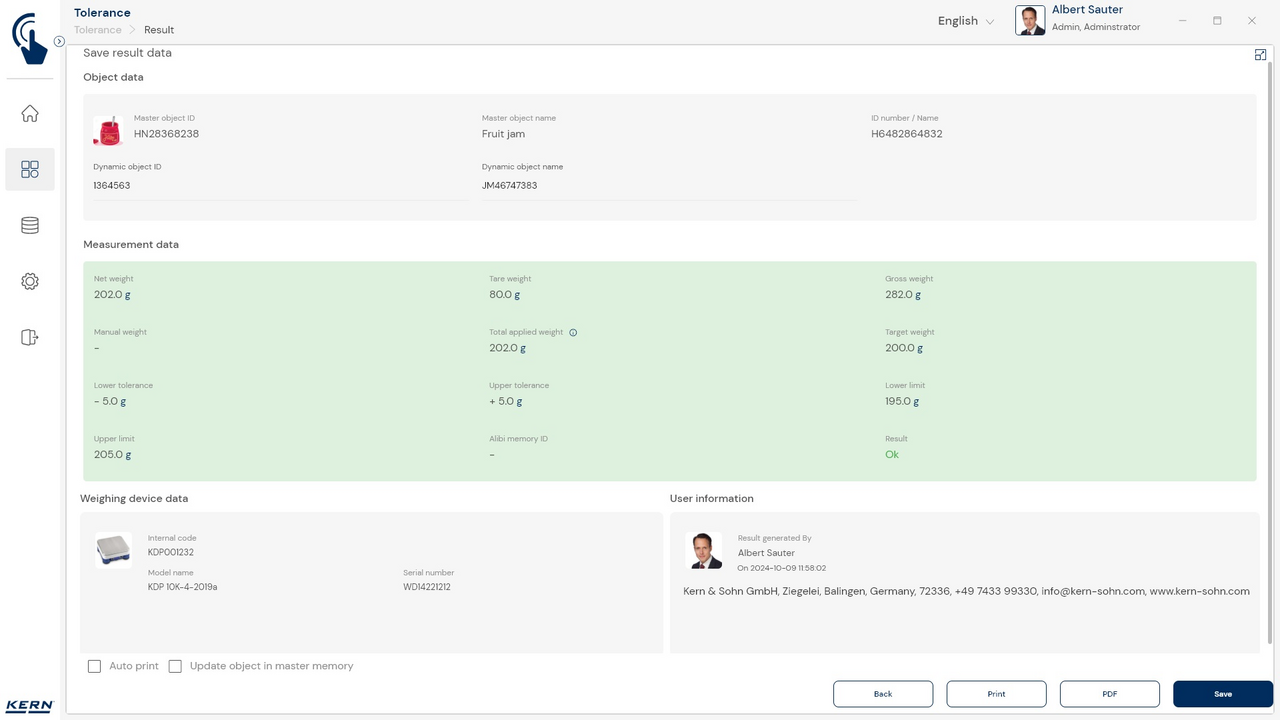Screen dimensions: 1280x720
Task: Click the logout icon in sidebar
Action: coord(30,338)
